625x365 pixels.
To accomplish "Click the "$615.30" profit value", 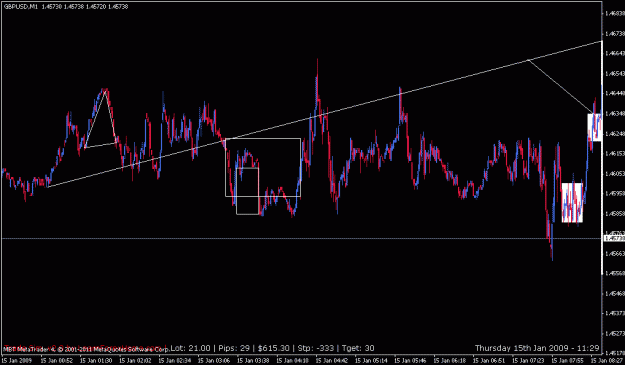I will 273,348.
